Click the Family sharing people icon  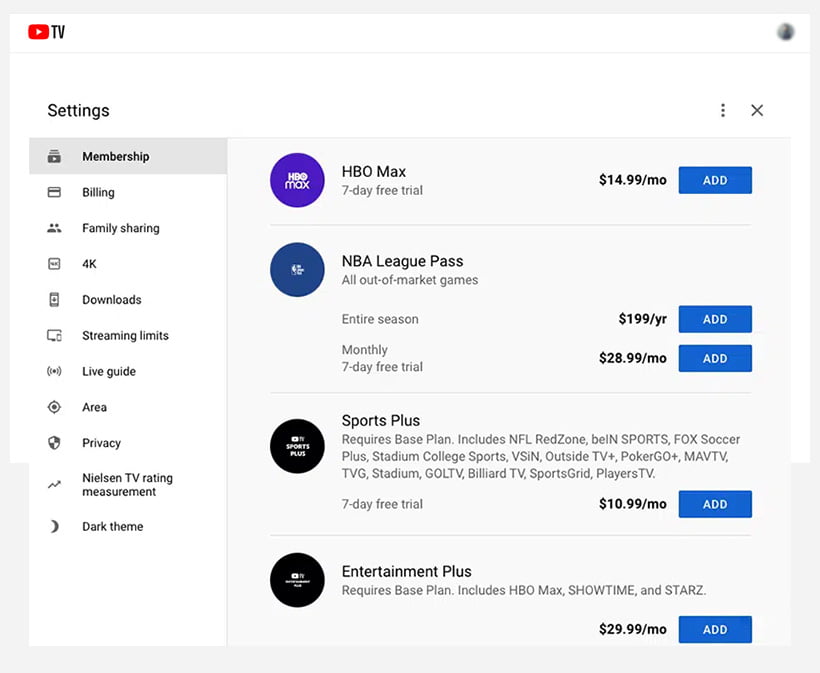pyautogui.click(x=57, y=228)
